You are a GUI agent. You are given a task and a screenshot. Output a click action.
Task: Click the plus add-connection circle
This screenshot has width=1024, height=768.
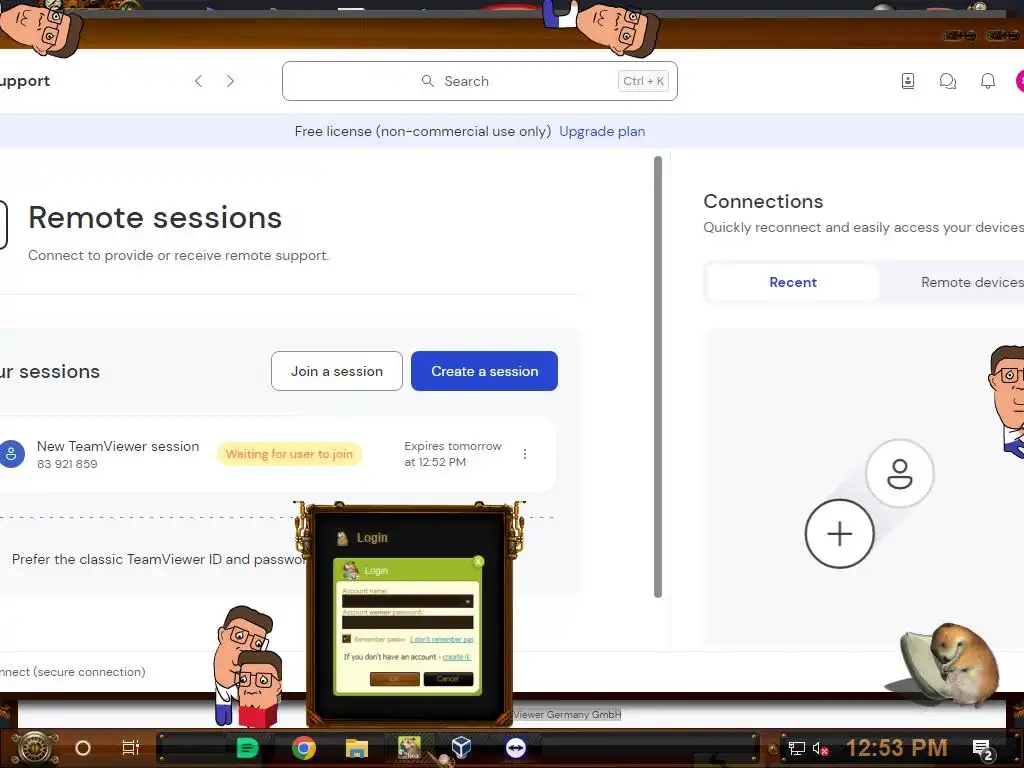839,534
